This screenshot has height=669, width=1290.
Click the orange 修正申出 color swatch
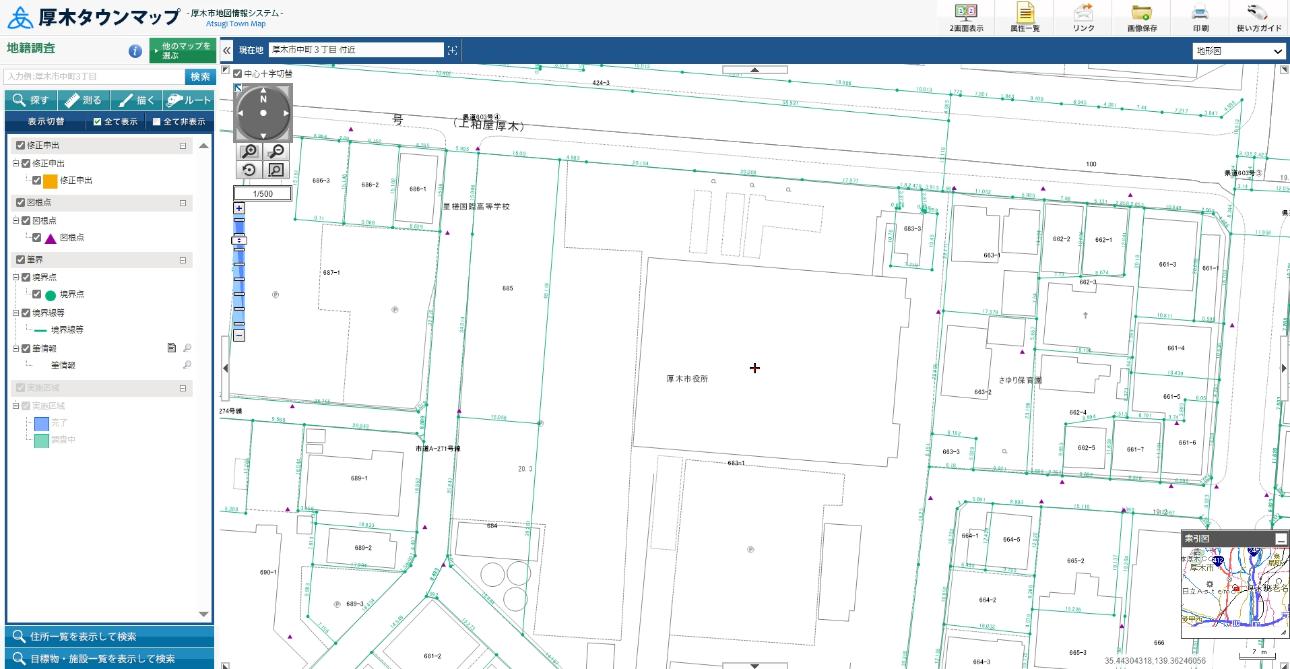pyautogui.click(x=50, y=181)
